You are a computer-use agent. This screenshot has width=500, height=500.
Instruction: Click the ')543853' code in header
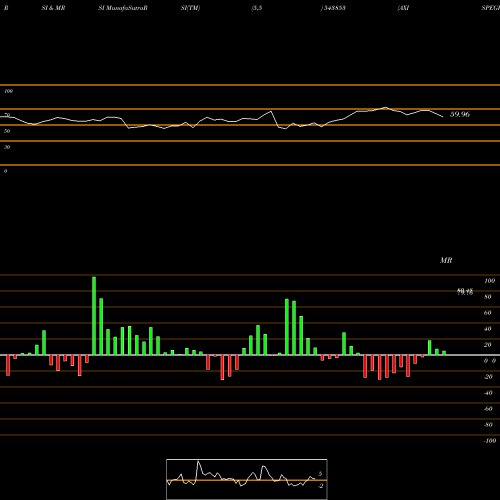tap(333, 8)
